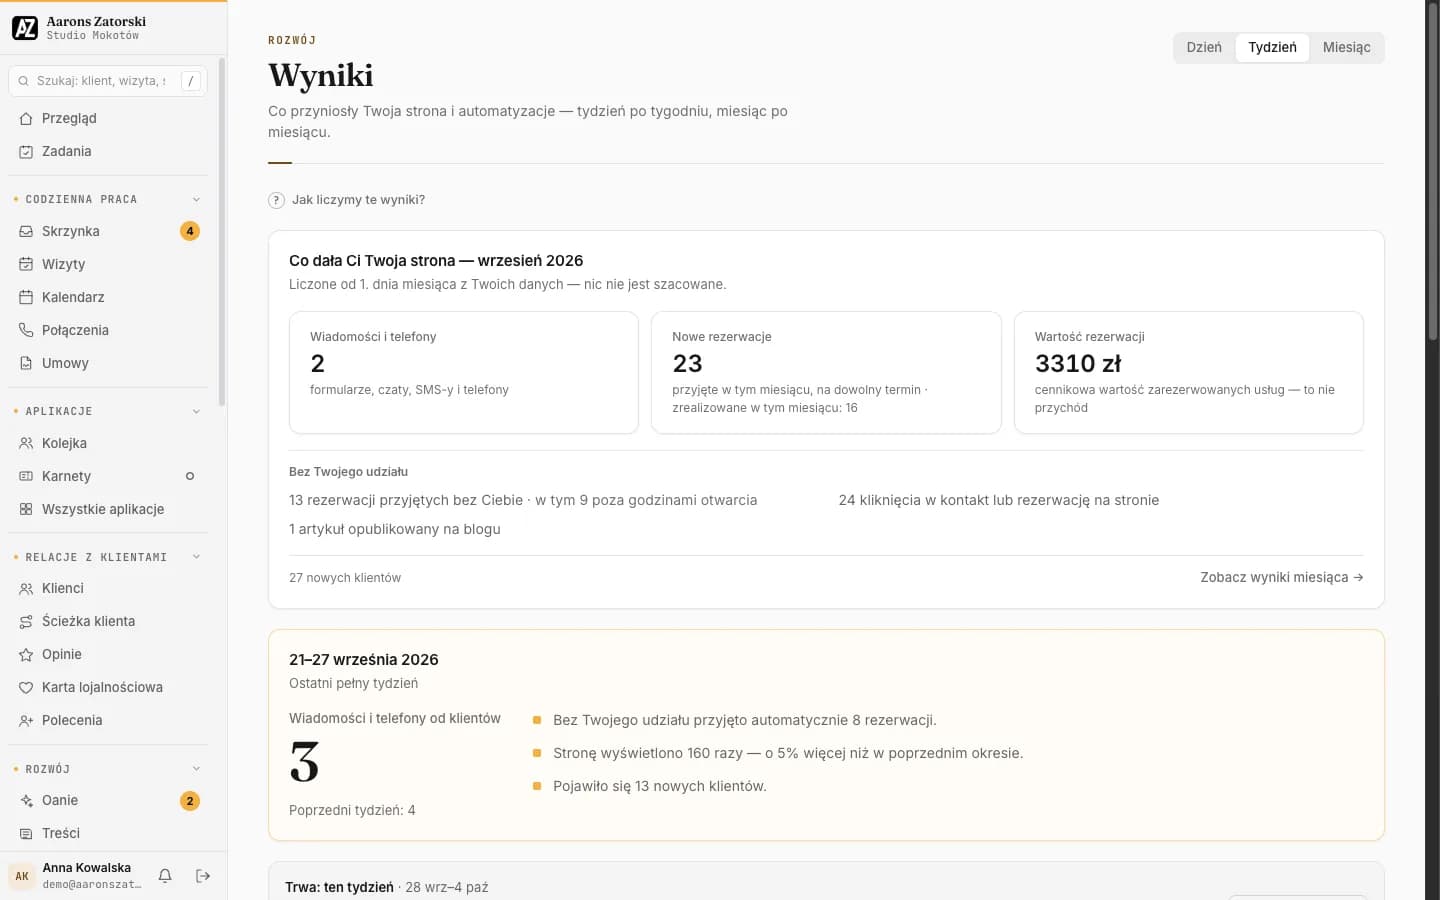Click the Opinie star icon
This screenshot has height=900, width=1440.
(x=26, y=654)
